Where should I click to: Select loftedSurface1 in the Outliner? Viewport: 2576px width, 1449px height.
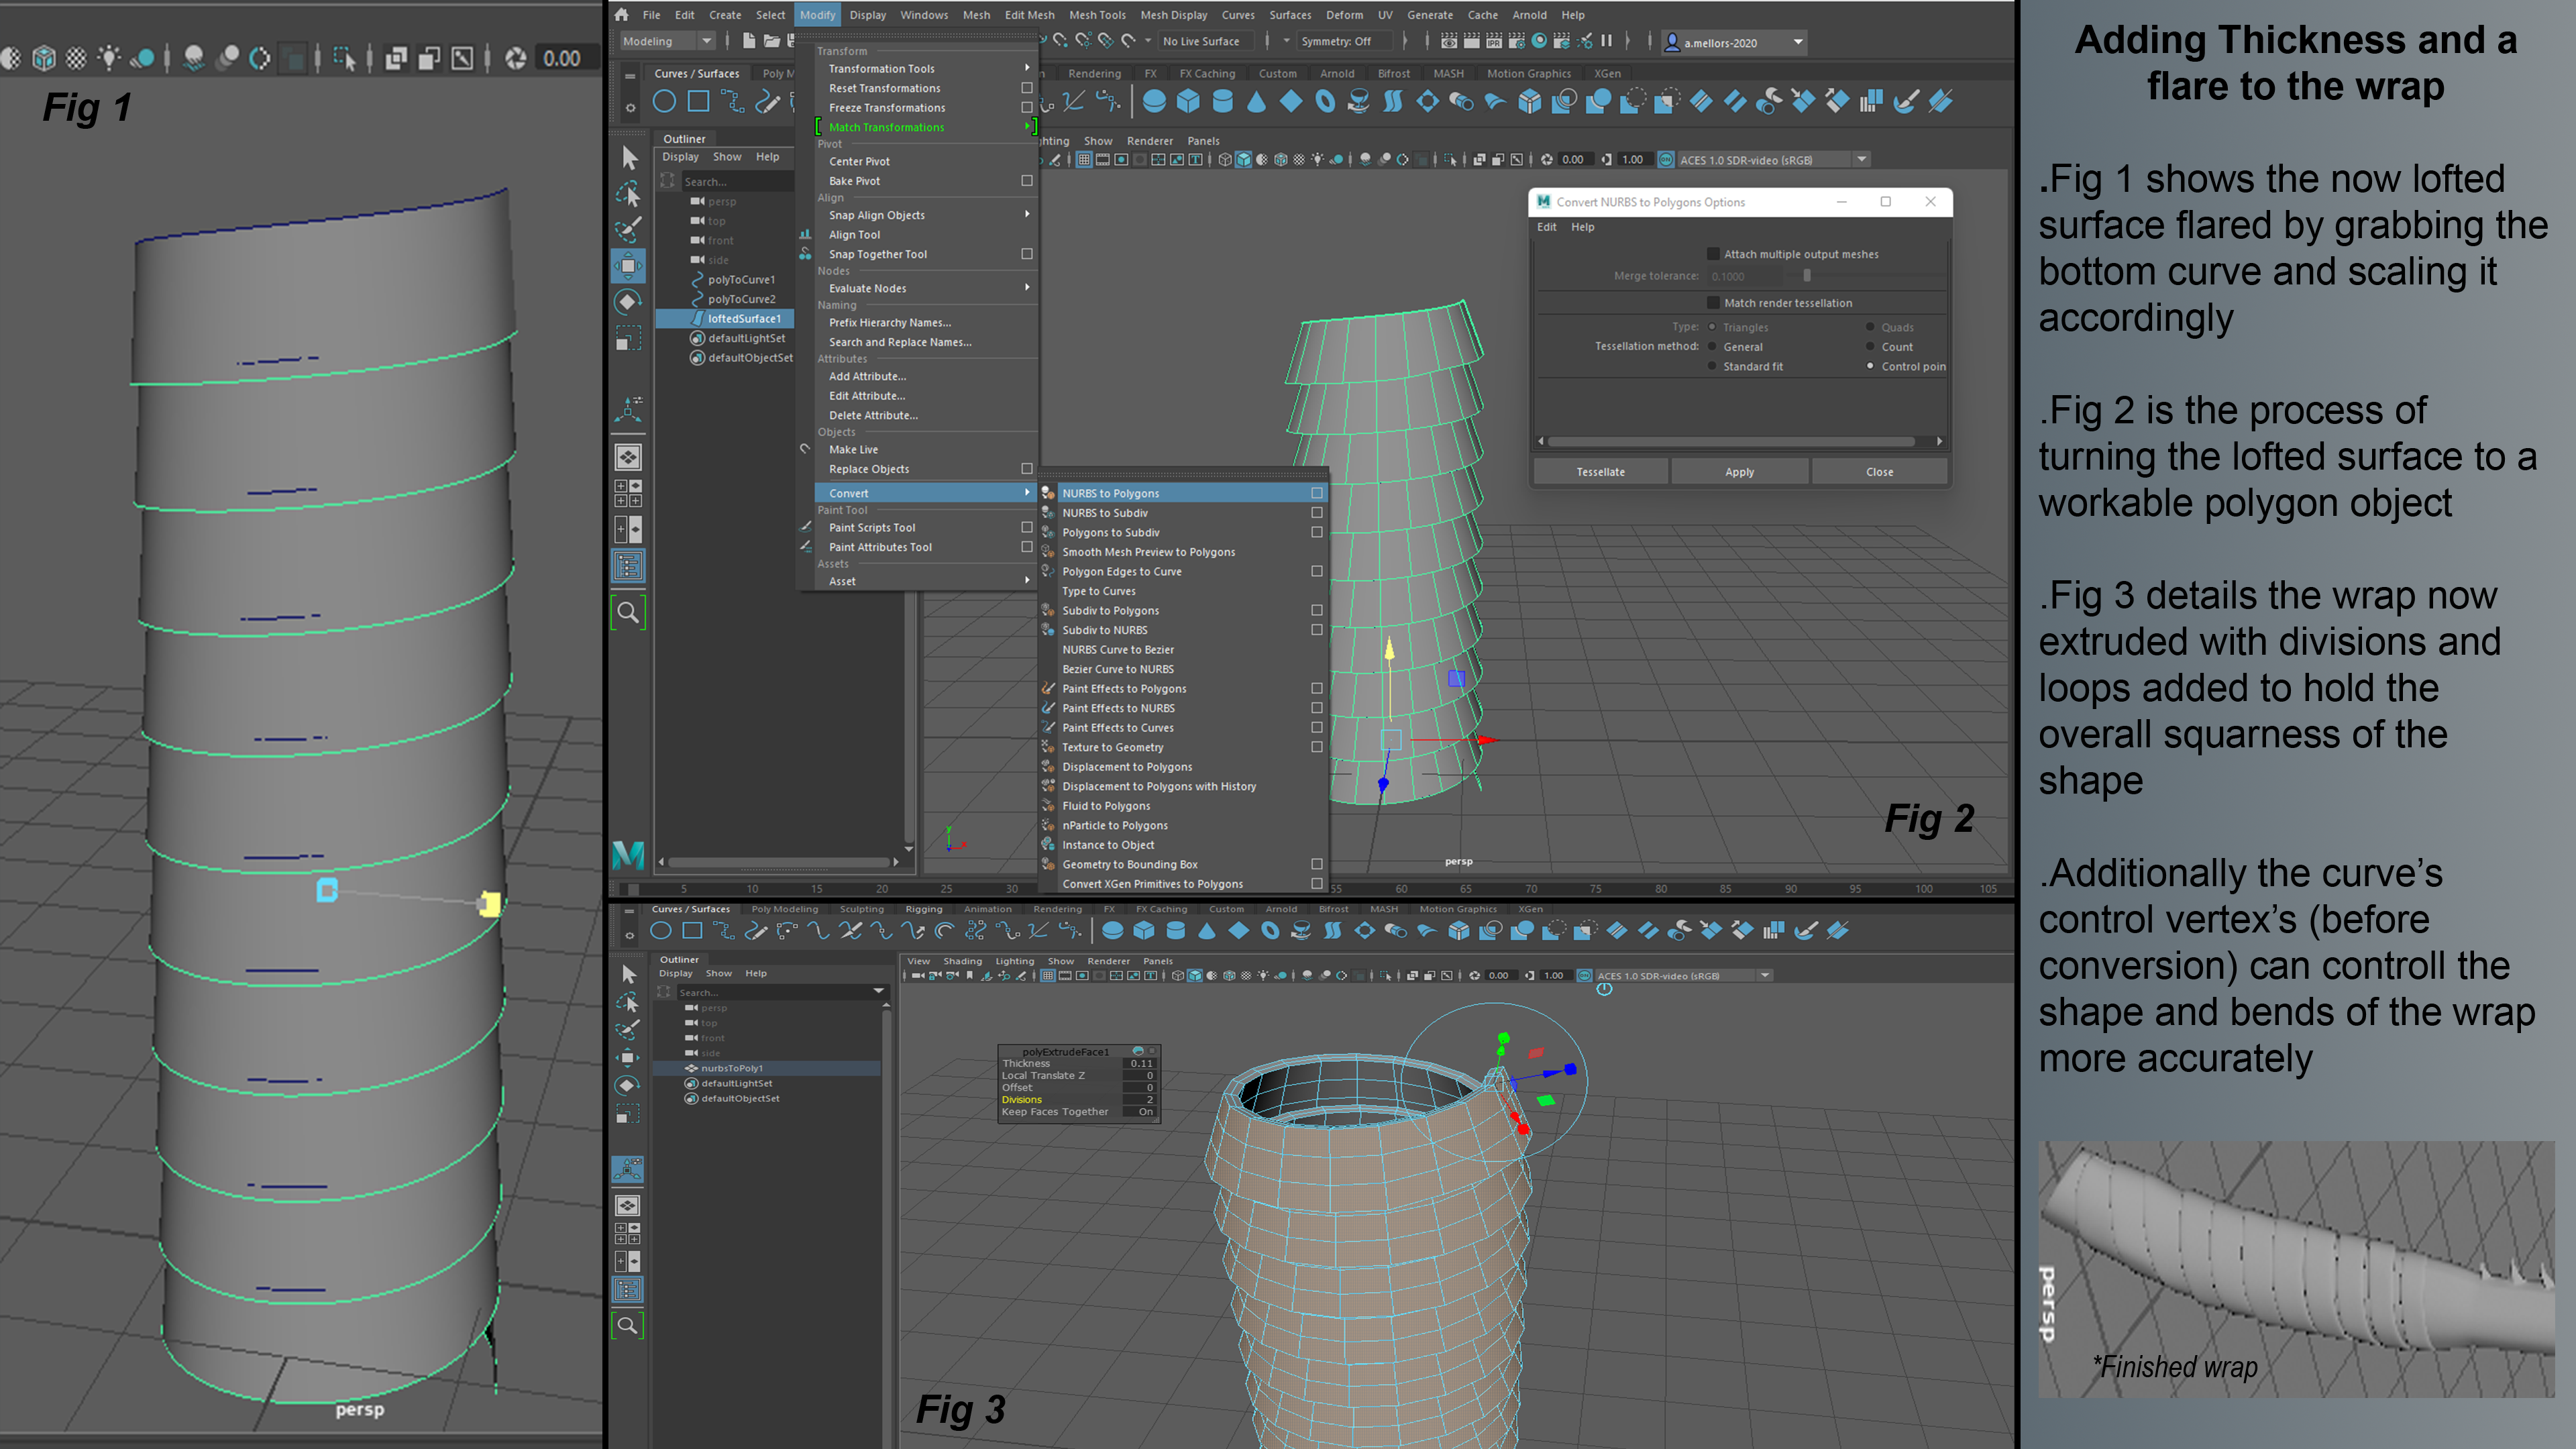pyautogui.click(x=744, y=319)
